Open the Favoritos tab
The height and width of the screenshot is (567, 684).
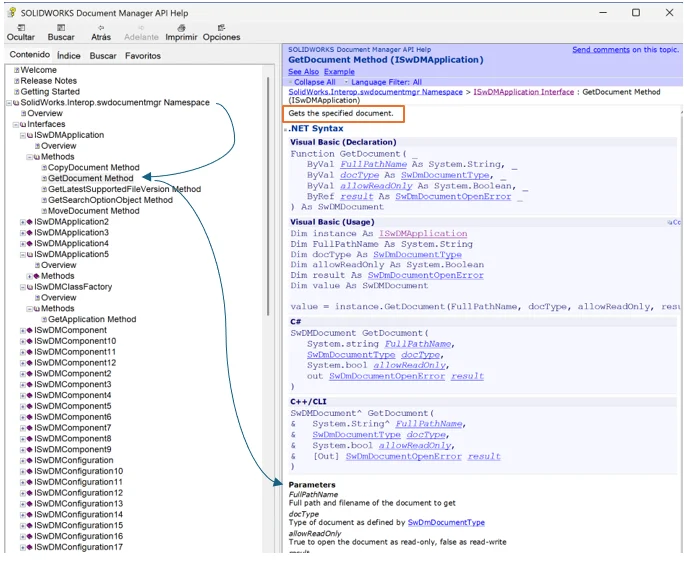tap(143, 56)
